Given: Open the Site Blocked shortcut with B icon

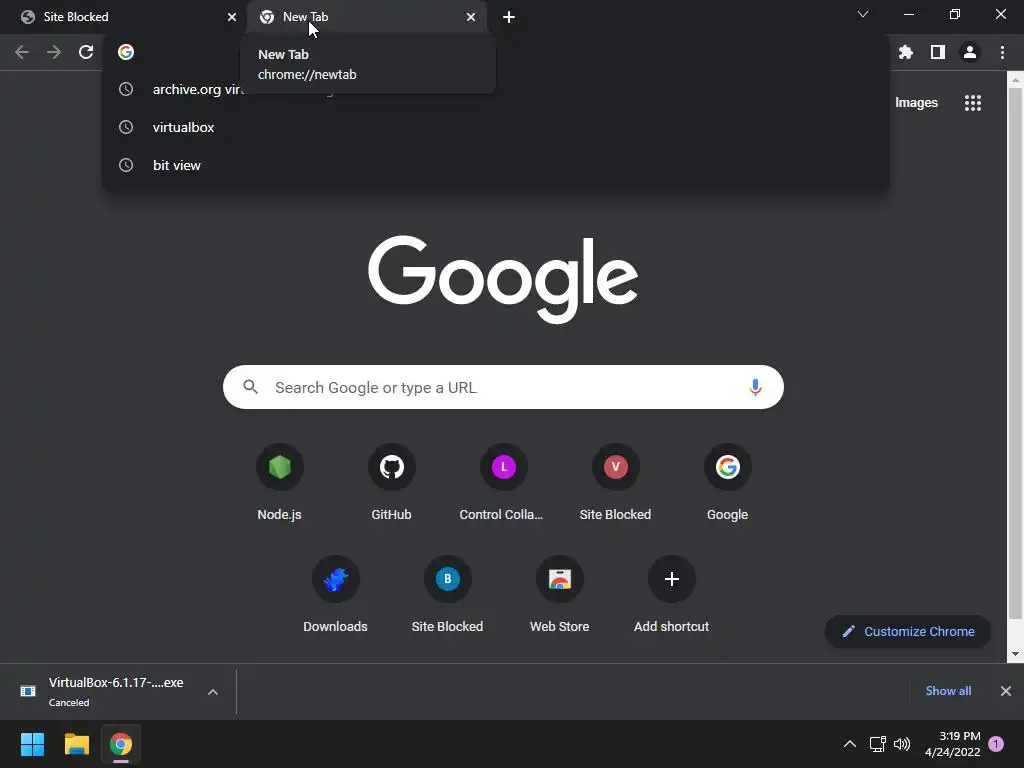Looking at the screenshot, I should [x=447, y=594].
